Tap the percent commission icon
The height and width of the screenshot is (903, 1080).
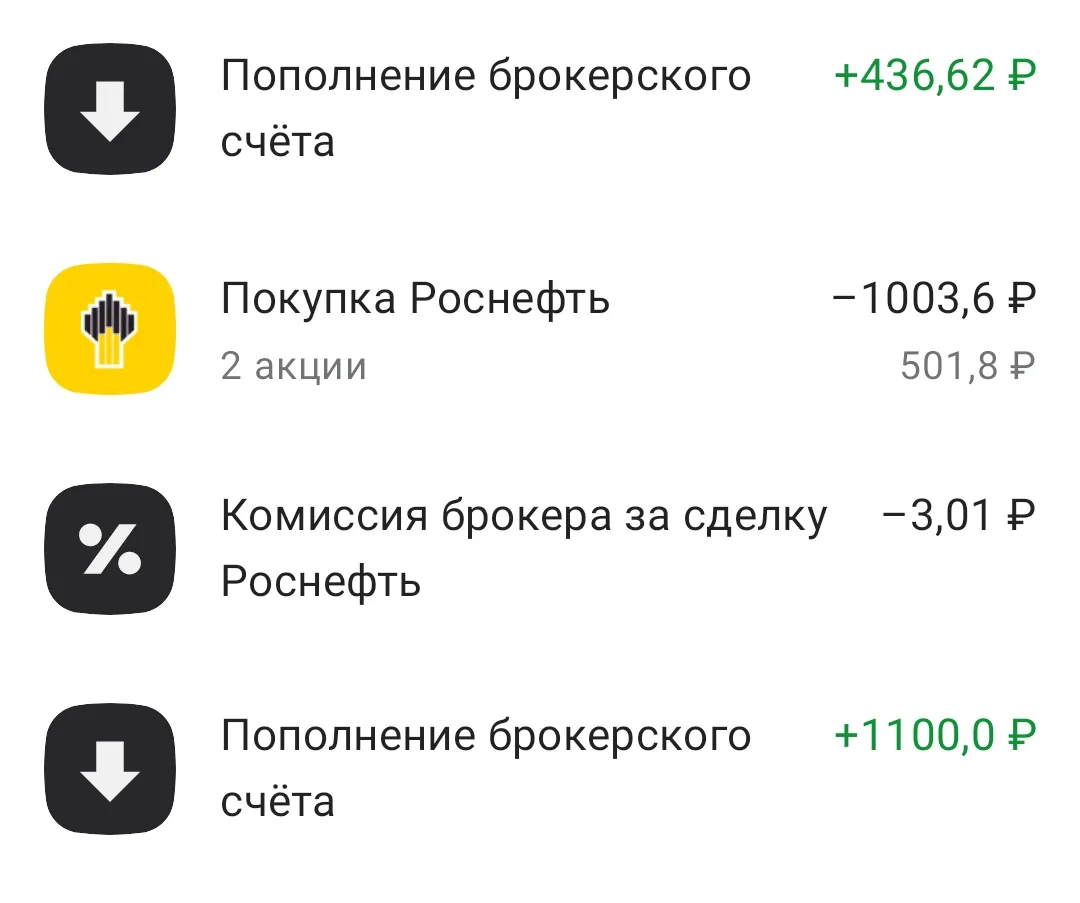point(110,549)
